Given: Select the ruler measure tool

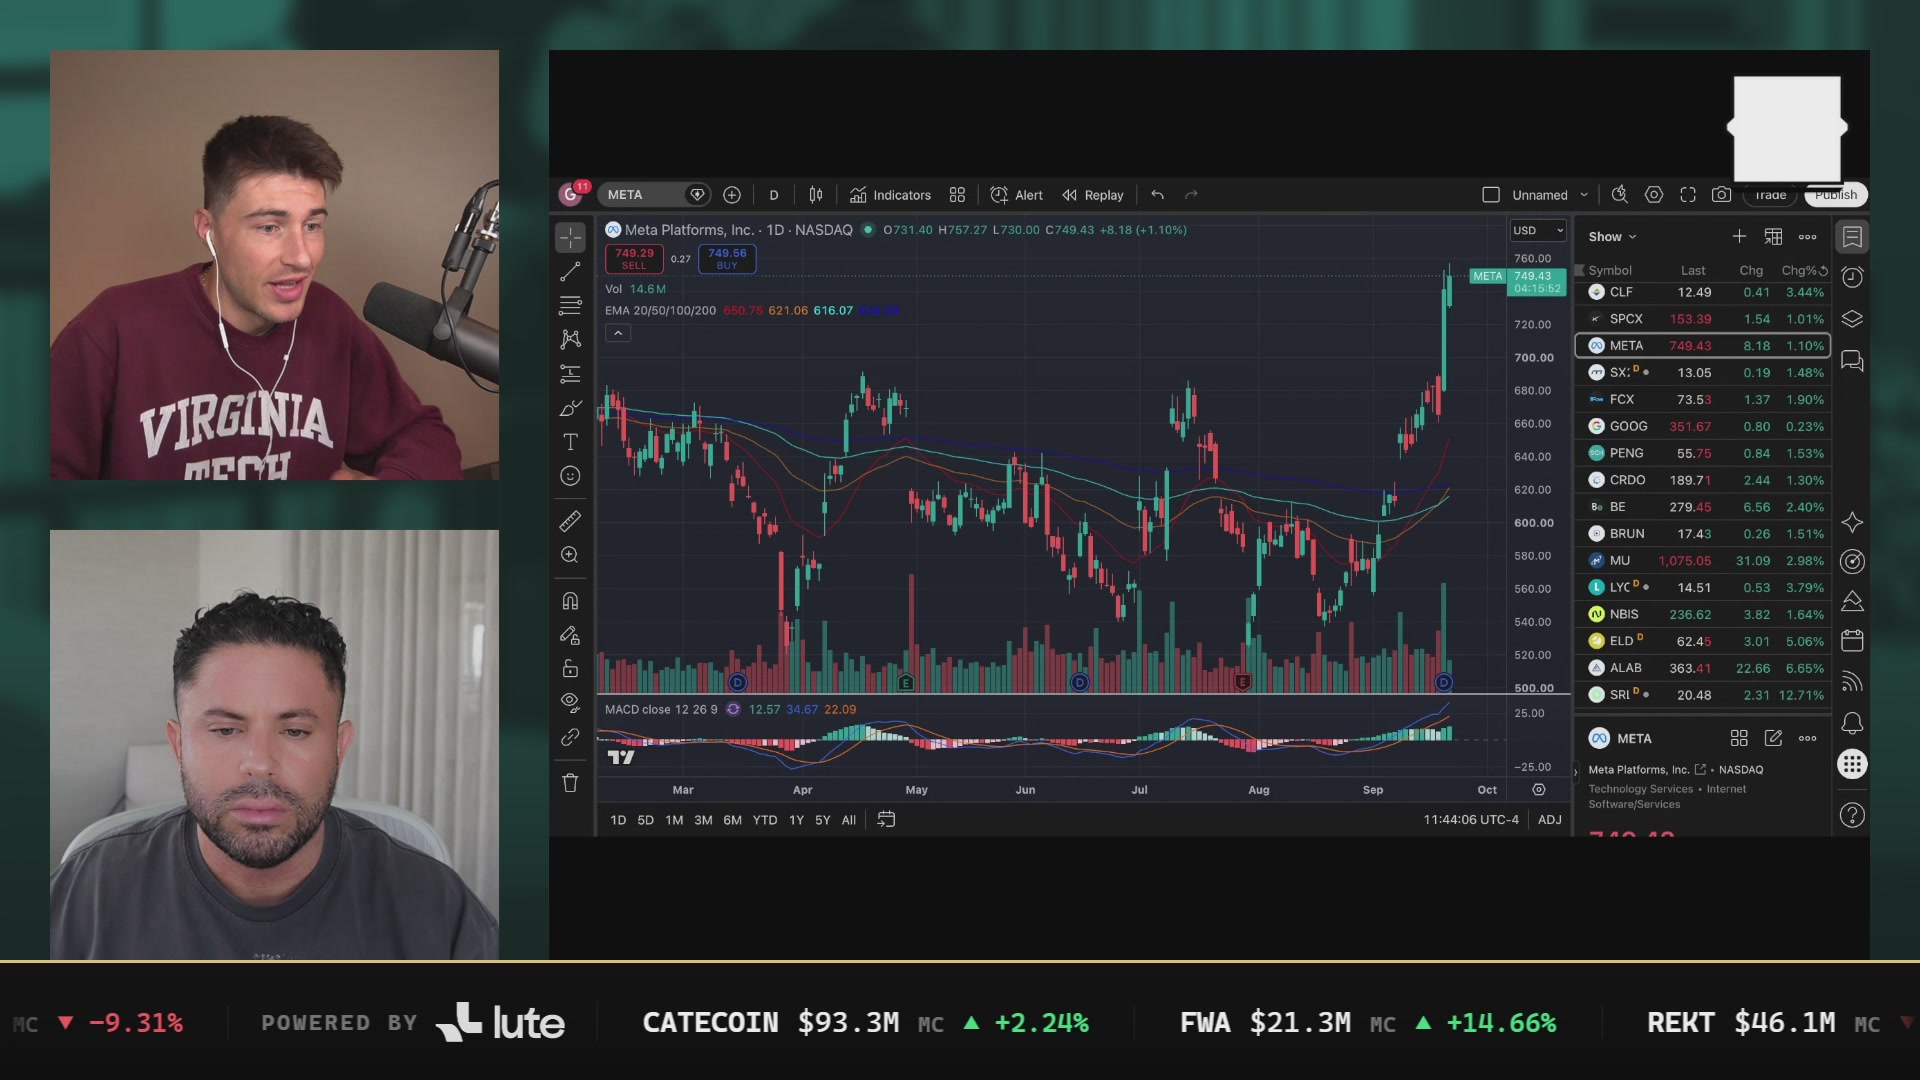Looking at the screenshot, I should pyautogui.click(x=570, y=521).
